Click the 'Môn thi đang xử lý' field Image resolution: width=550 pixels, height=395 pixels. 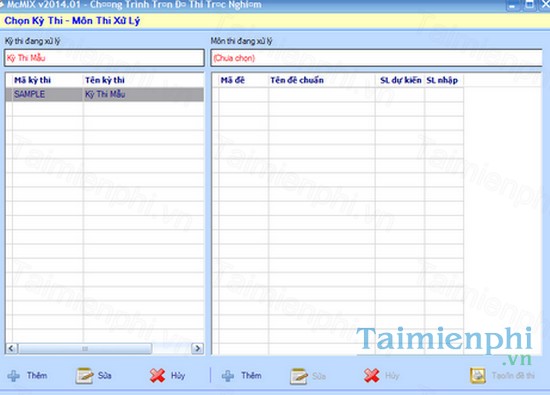point(376,58)
